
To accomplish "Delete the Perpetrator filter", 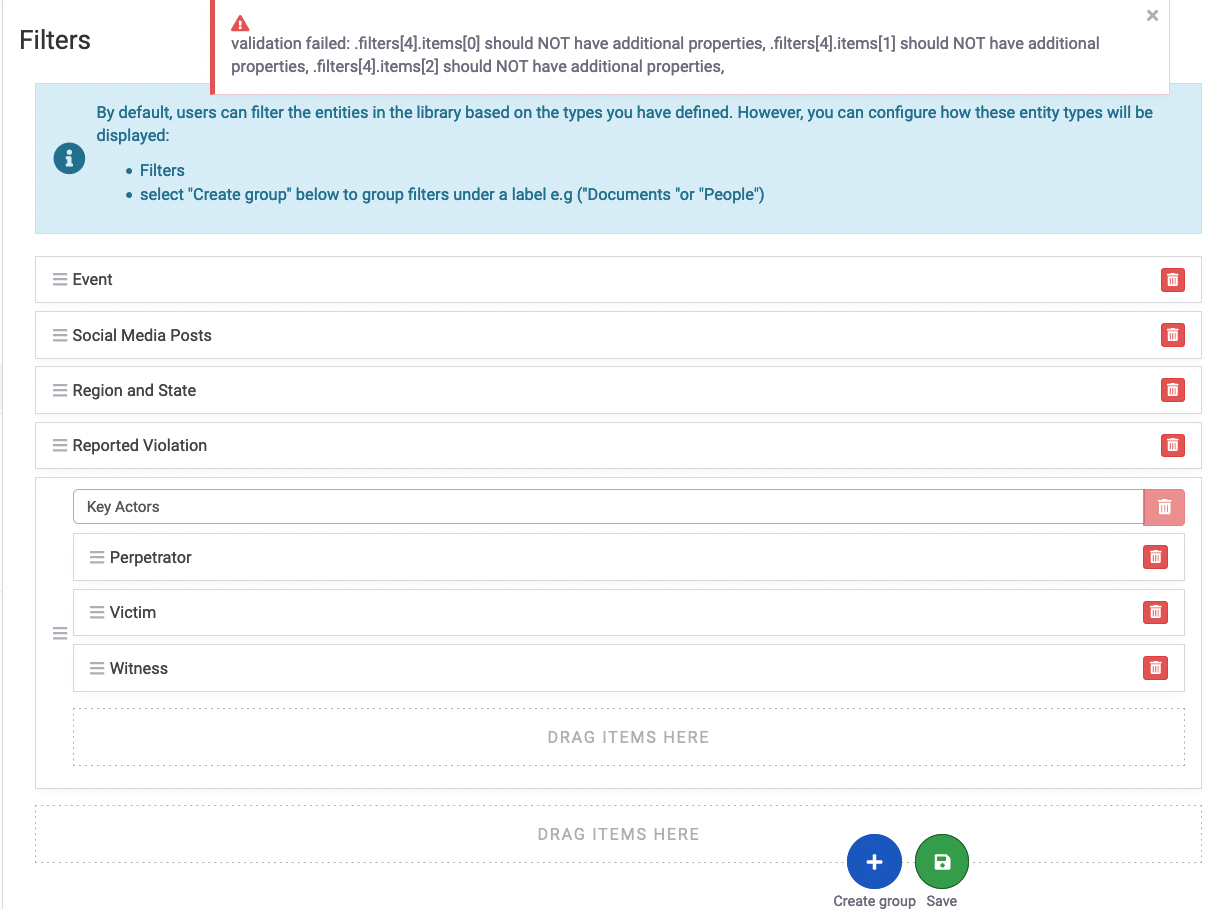I will [x=1155, y=557].
